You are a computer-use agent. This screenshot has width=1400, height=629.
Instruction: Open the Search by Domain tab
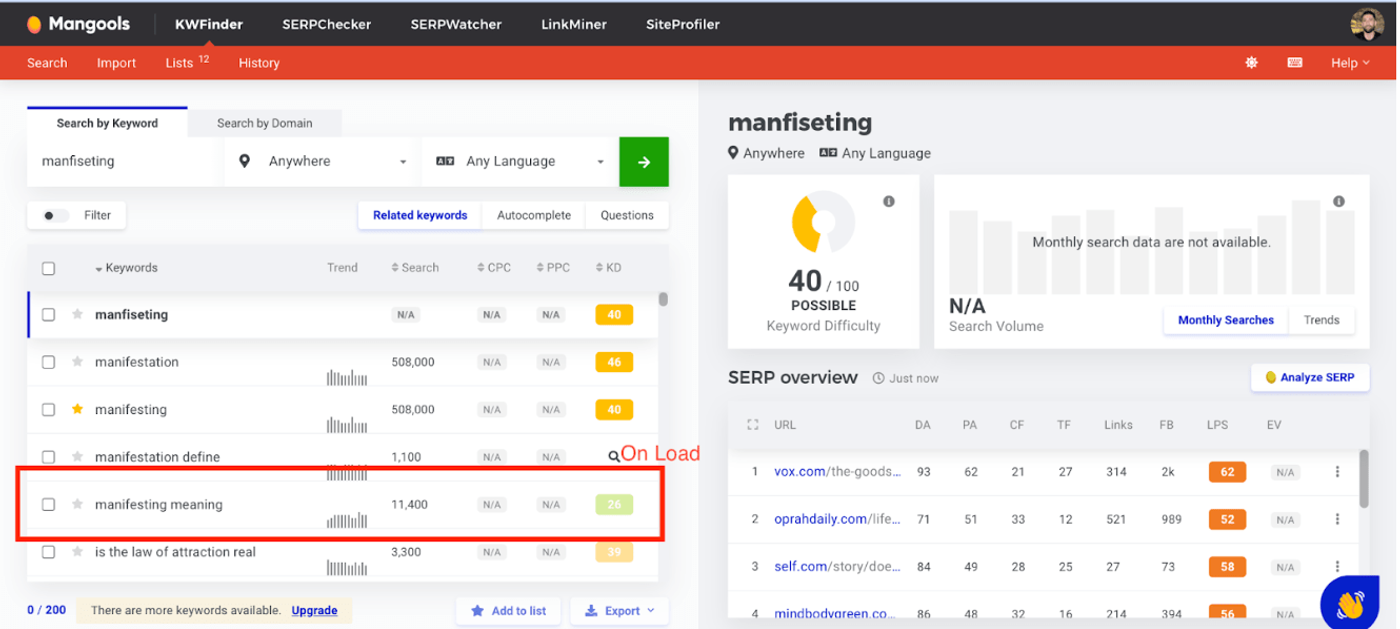pos(265,123)
